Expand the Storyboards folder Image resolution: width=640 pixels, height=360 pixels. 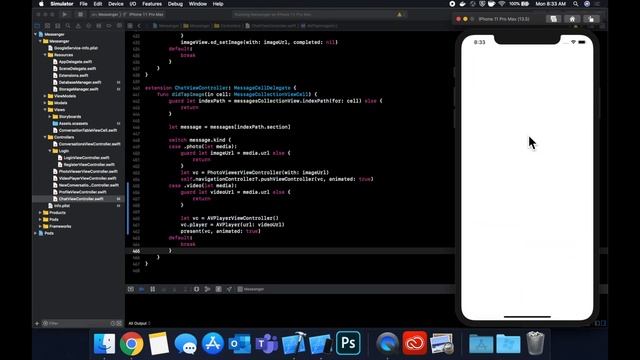click(50, 117)
